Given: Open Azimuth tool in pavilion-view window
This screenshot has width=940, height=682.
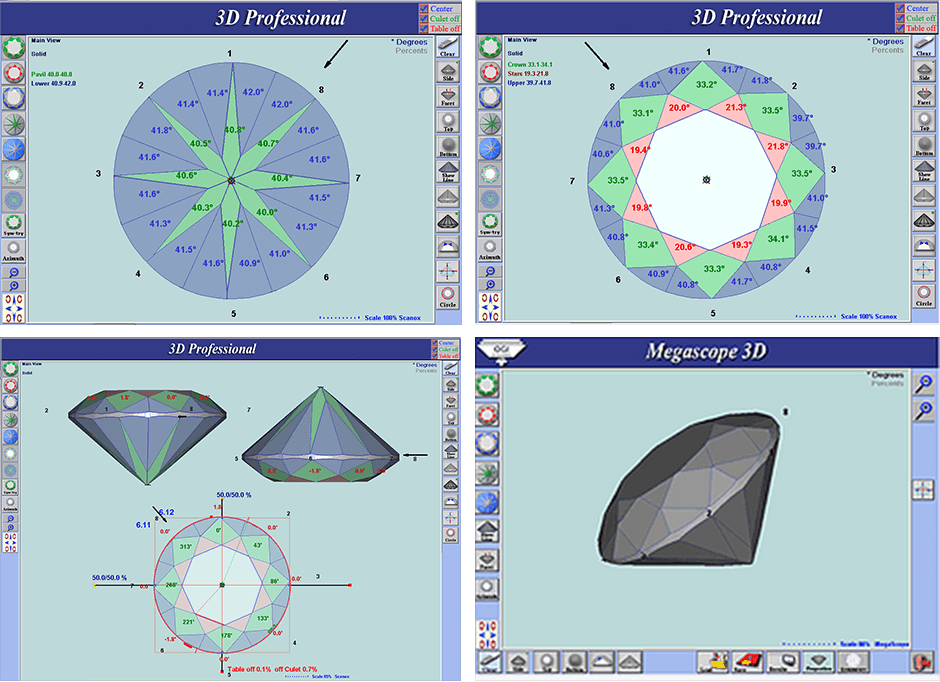Looking at the screenshot, I should pyautogui.click(x=13, y=251).
